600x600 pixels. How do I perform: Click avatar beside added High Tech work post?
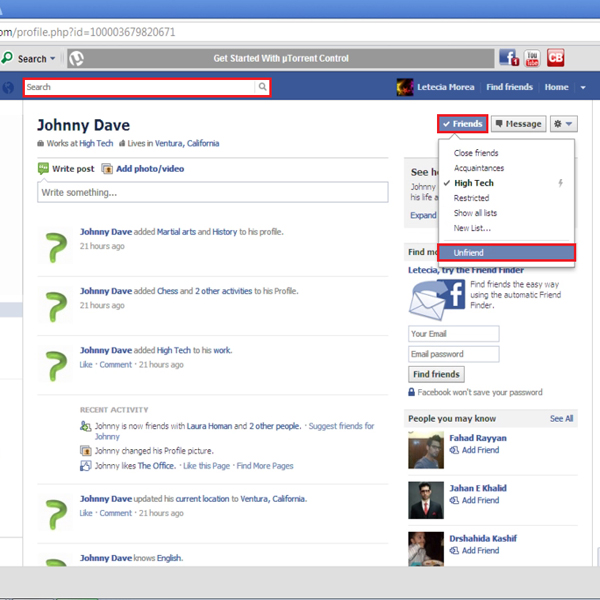(55, 365)
